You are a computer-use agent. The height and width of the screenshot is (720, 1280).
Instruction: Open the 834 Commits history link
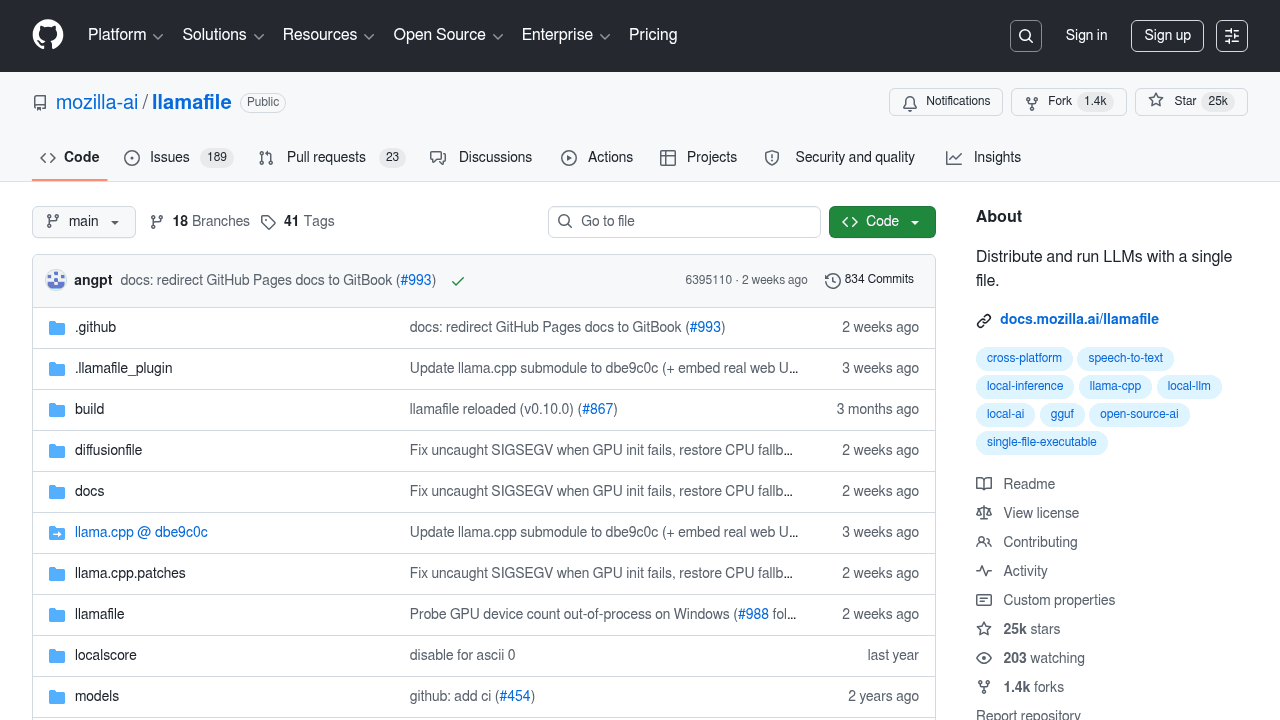point(869,280)
